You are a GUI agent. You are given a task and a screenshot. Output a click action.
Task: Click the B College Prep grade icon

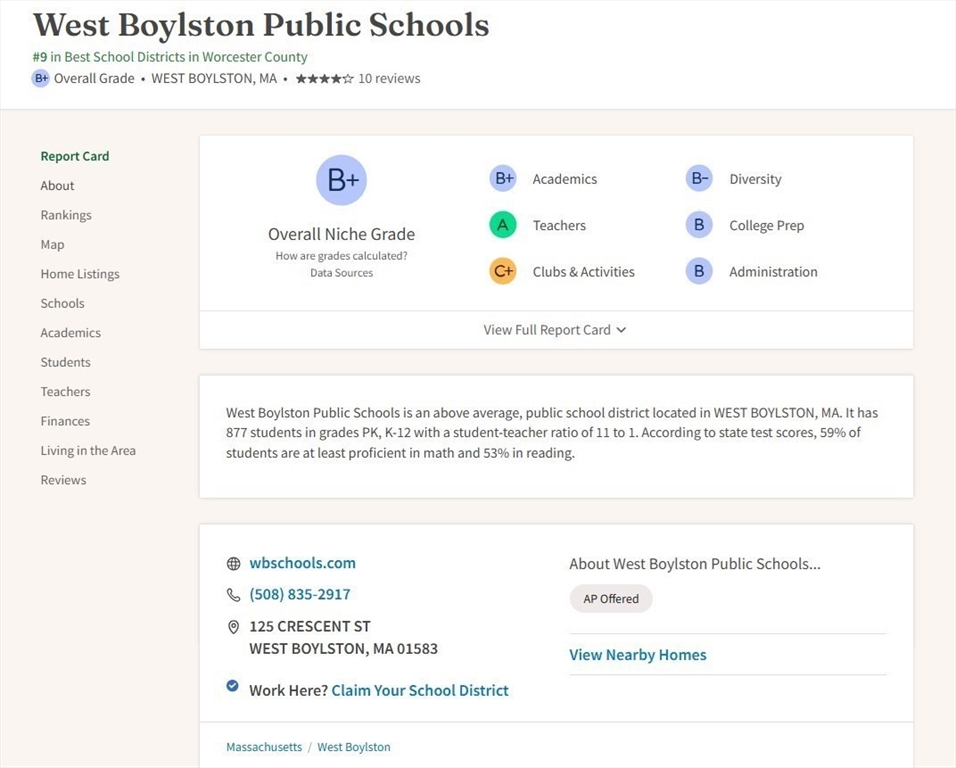click(x=699, y=225)
